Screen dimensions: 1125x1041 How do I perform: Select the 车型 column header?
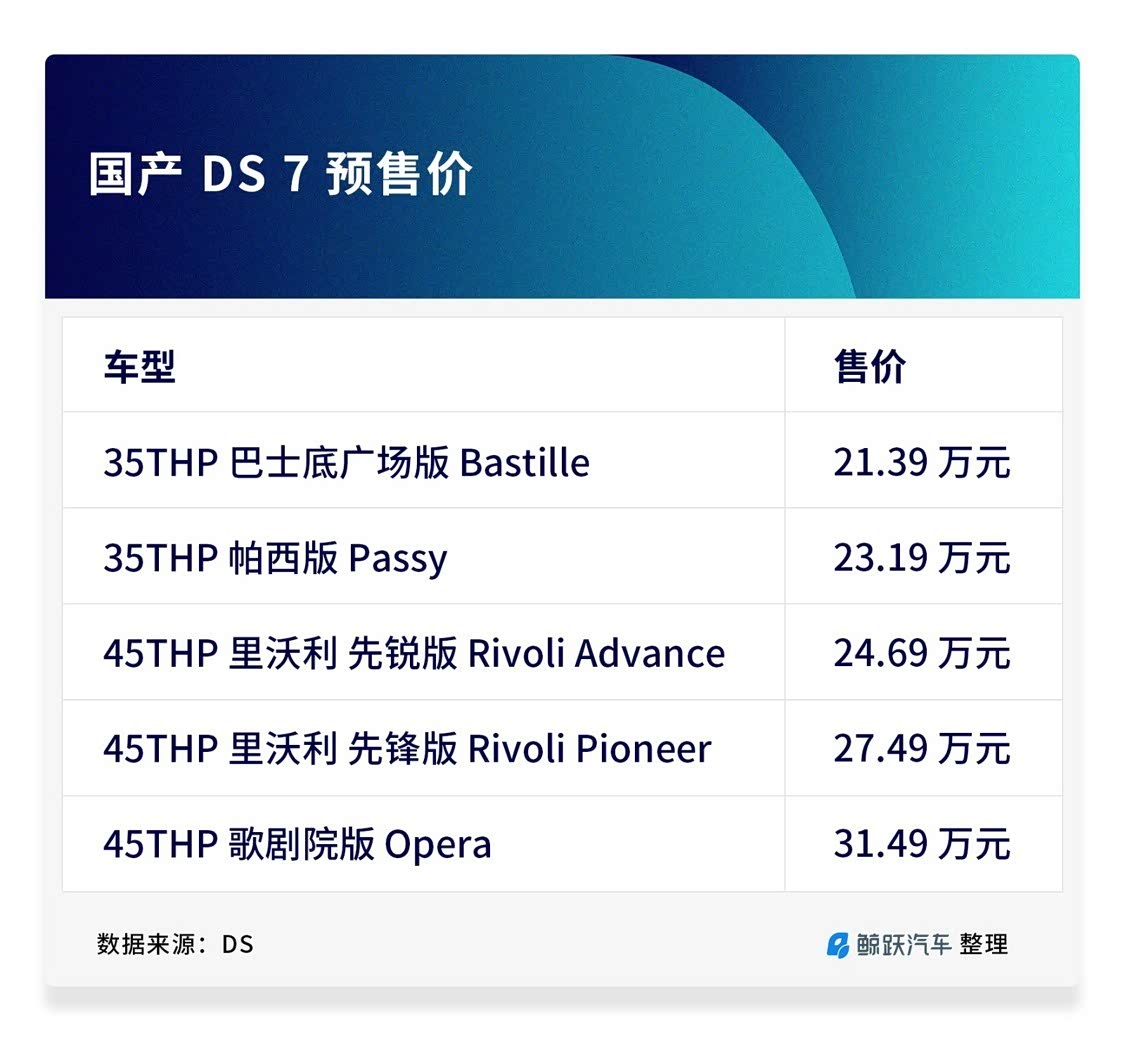(139, 366)
